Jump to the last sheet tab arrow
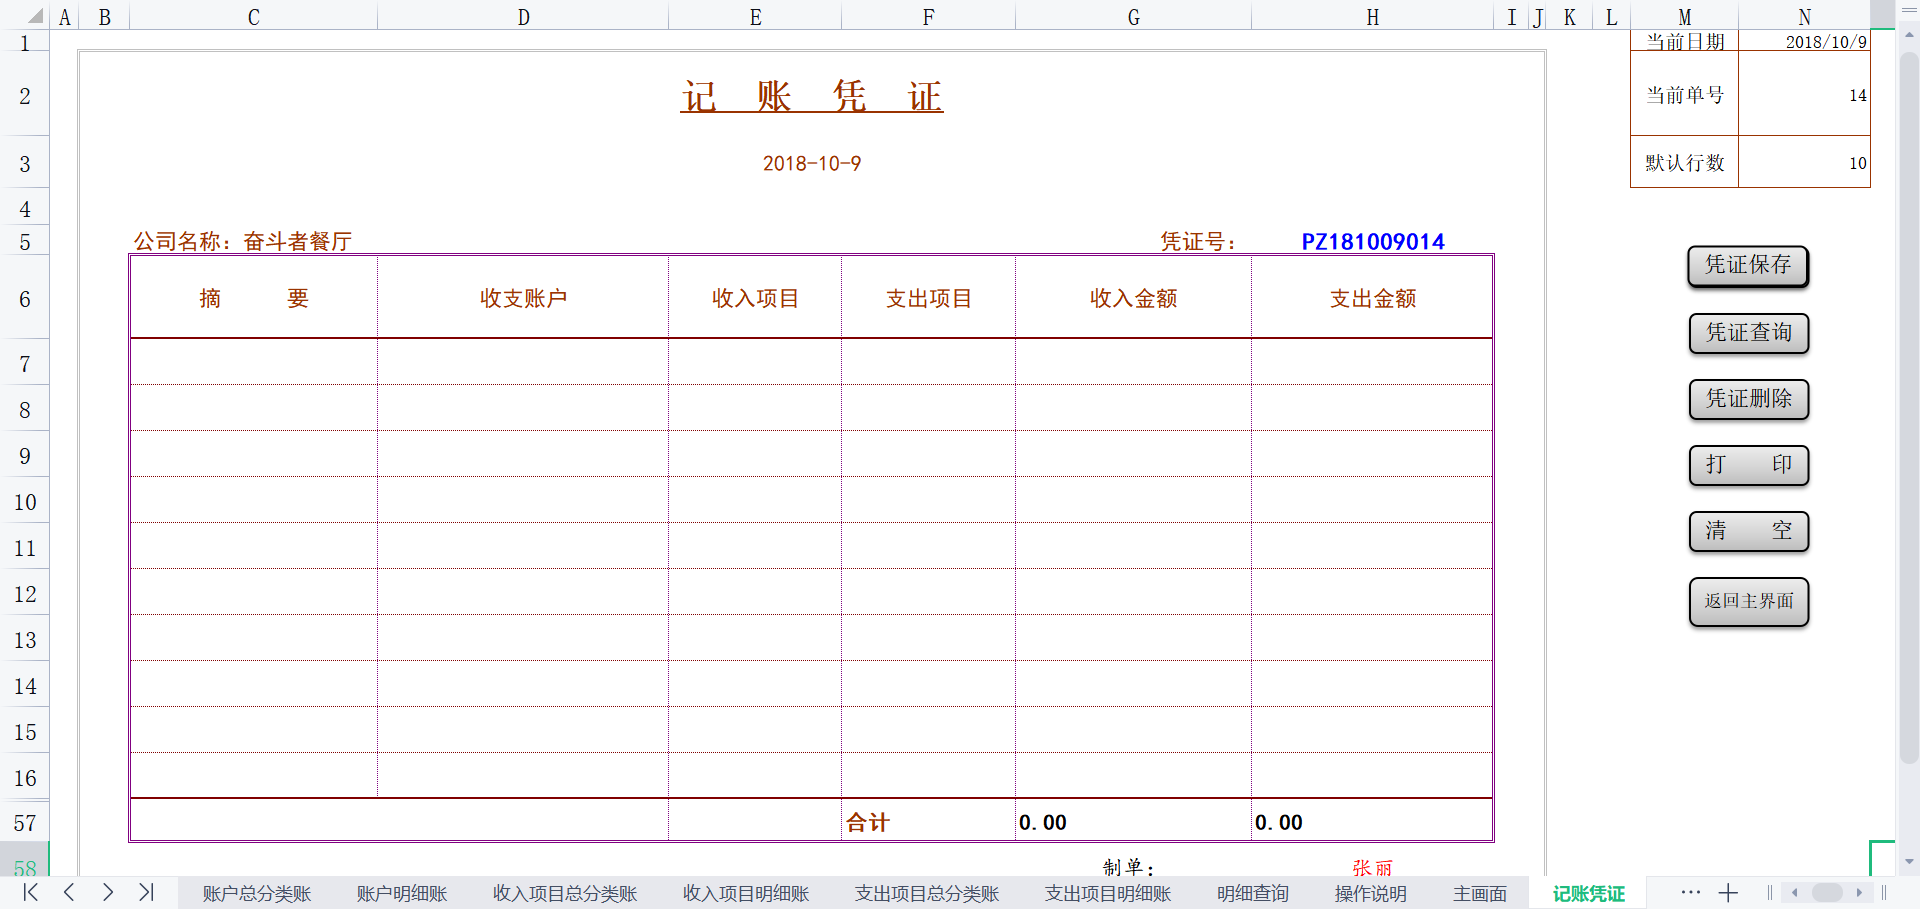Image resolution: width=1920 pixels, height=909 pixels. (x=146, y=892)
